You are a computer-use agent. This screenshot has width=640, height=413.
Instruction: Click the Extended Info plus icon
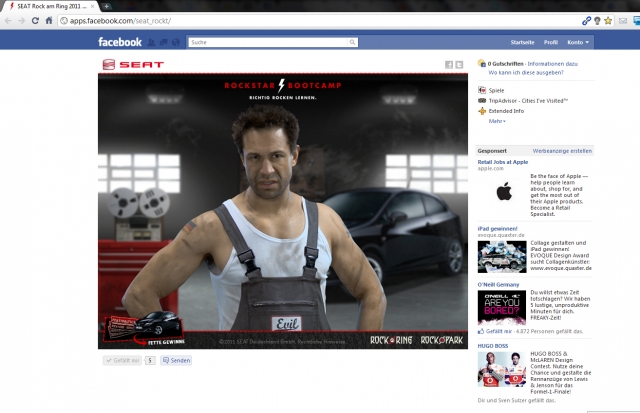482,111
